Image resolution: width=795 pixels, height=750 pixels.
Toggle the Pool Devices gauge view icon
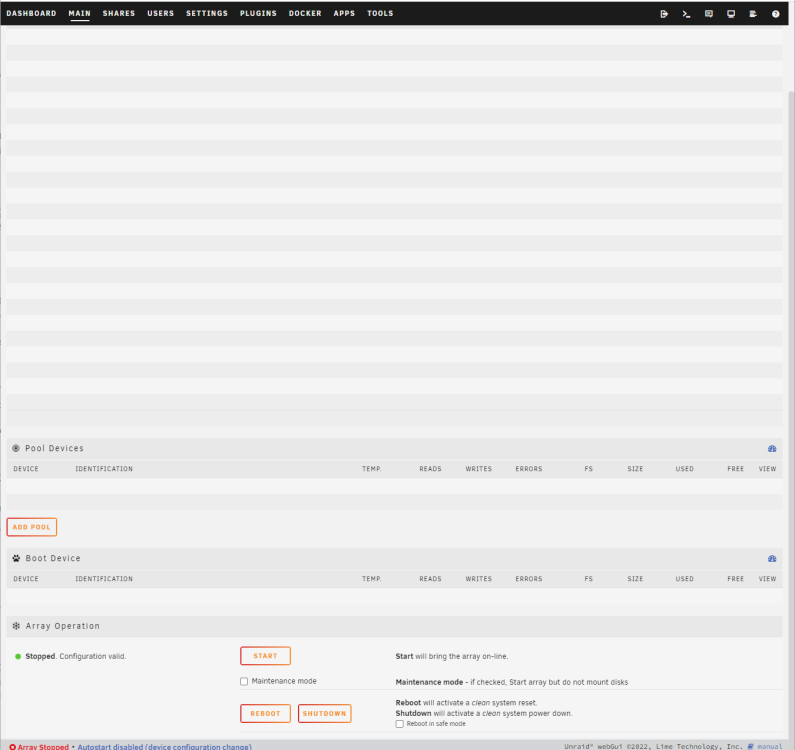click(772, 448)
